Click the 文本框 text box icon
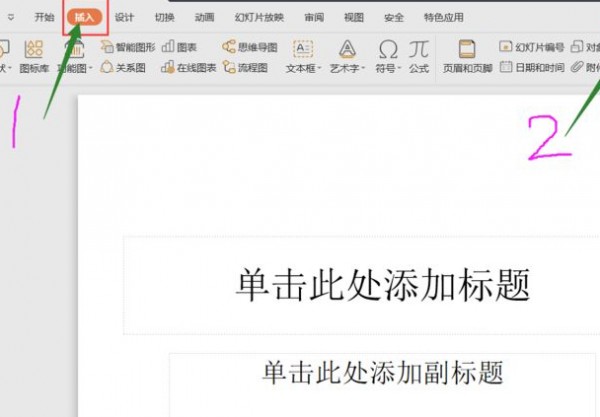Image resolution: width=600 pixels, height=417 pixels. coord(303,50)
